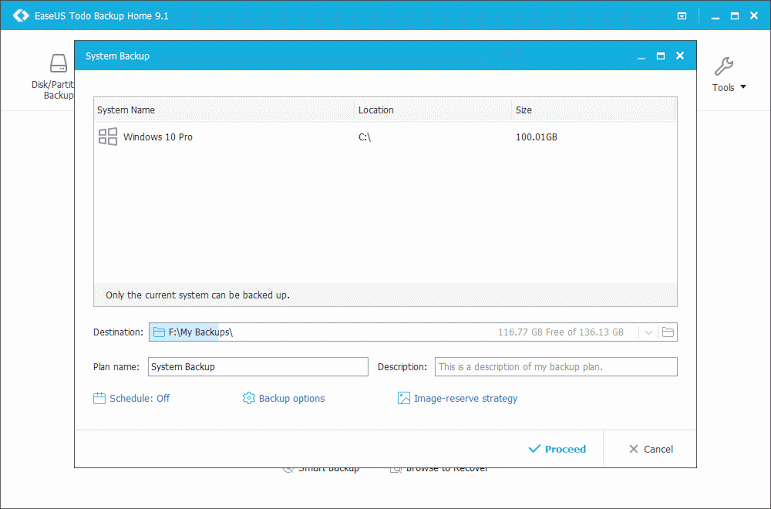The height and width of the screenshot is (509, 771).
Task: Close the main EaseUS Todo Backup window
Action: (x=754, y=16)
